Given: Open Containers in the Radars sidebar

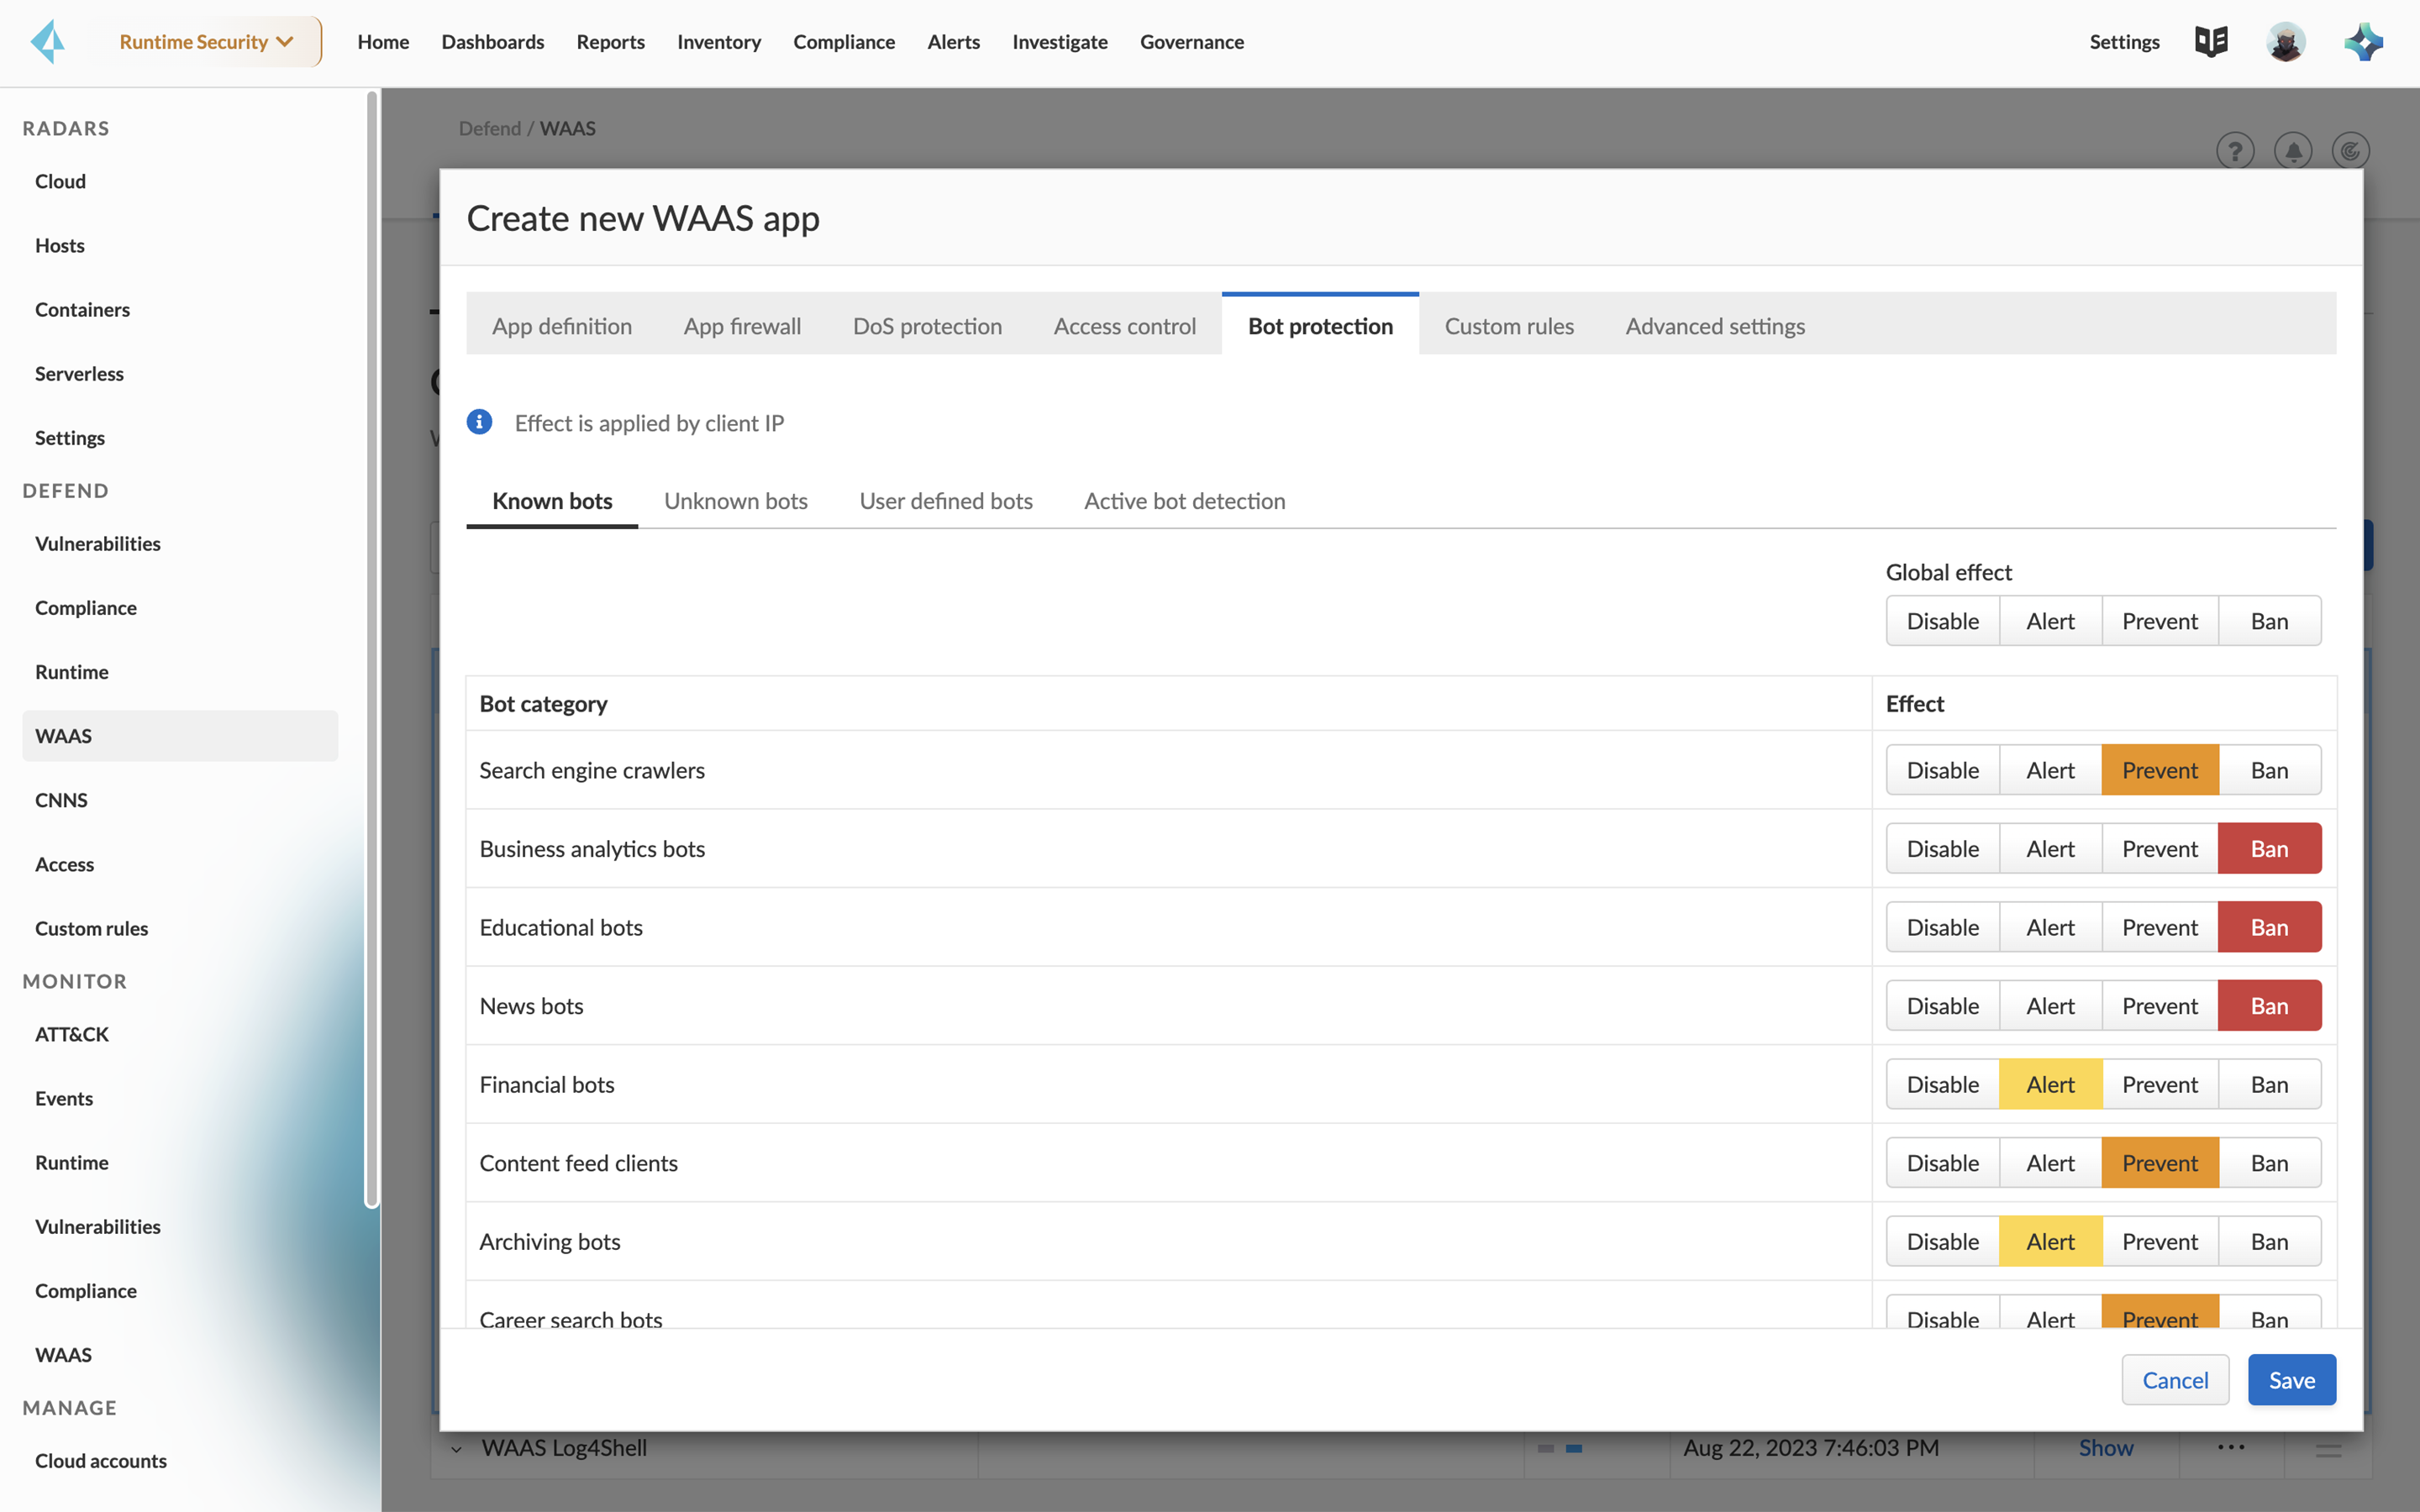Looking at the screenshot, I should tap(82, 310).
